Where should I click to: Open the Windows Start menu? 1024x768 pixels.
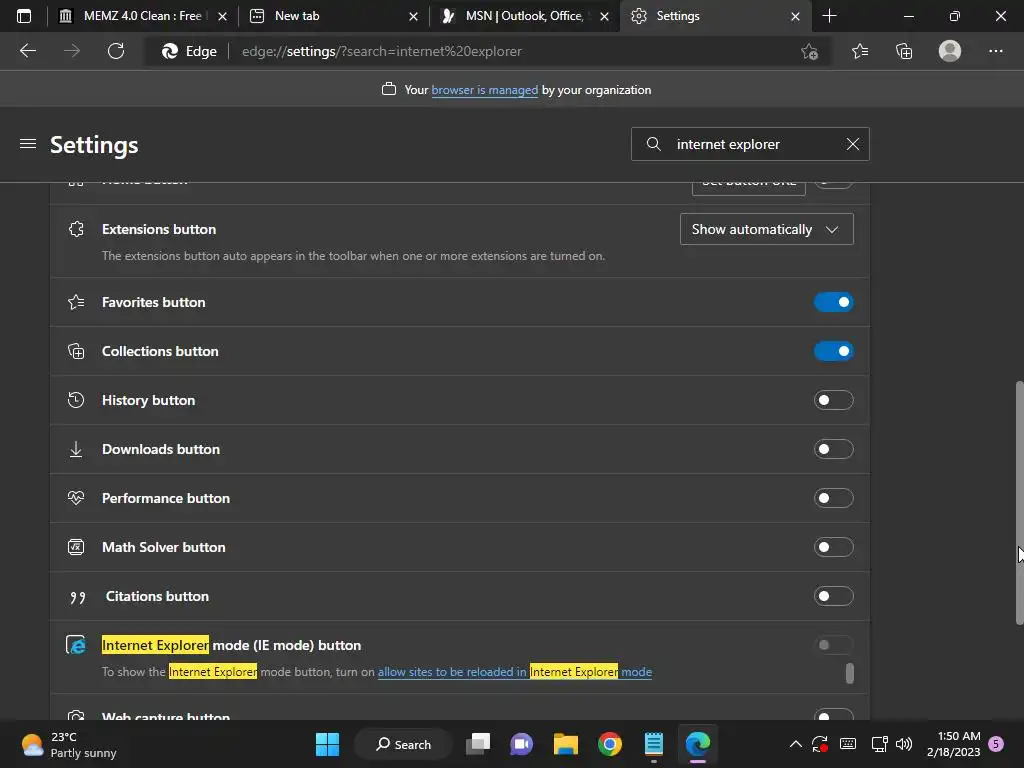[x=327, y=744]
